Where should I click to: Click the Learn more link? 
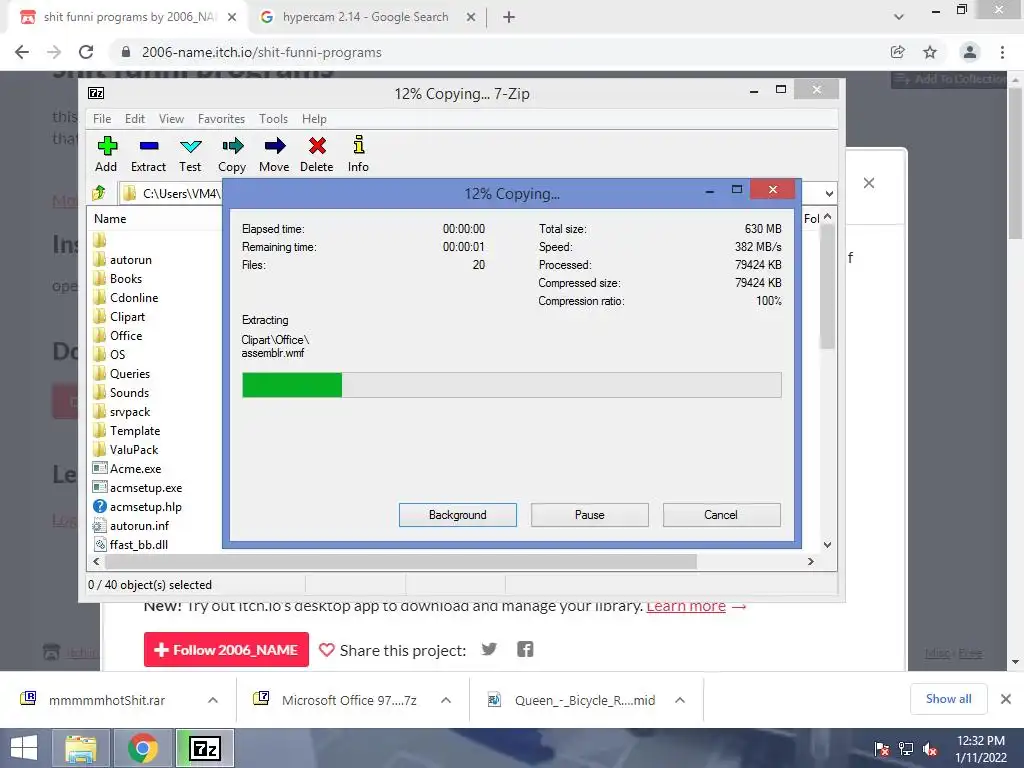[x=686, y=606]
